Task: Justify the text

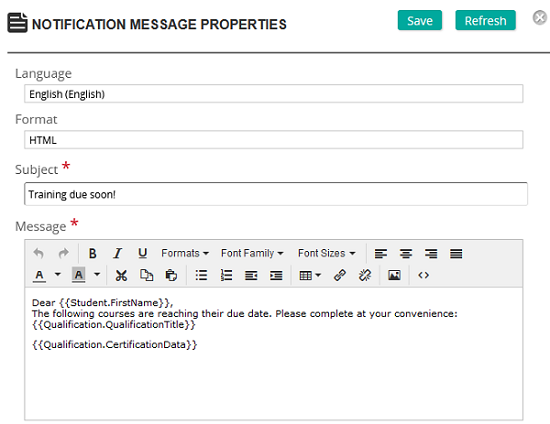Action: pyautogui.click(x=456, y=254)
